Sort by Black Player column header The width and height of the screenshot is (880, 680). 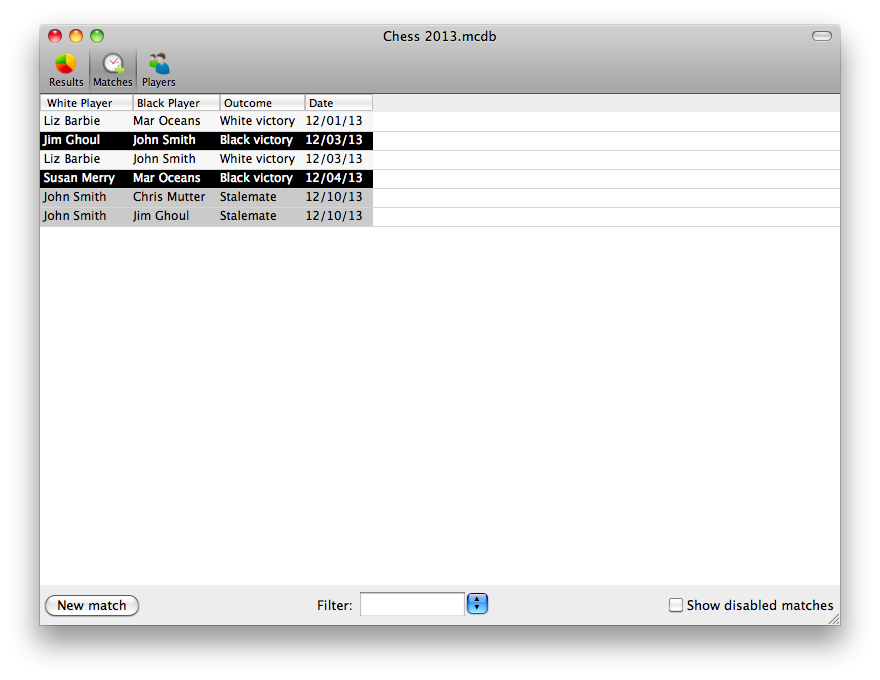(x=176, y=103)
